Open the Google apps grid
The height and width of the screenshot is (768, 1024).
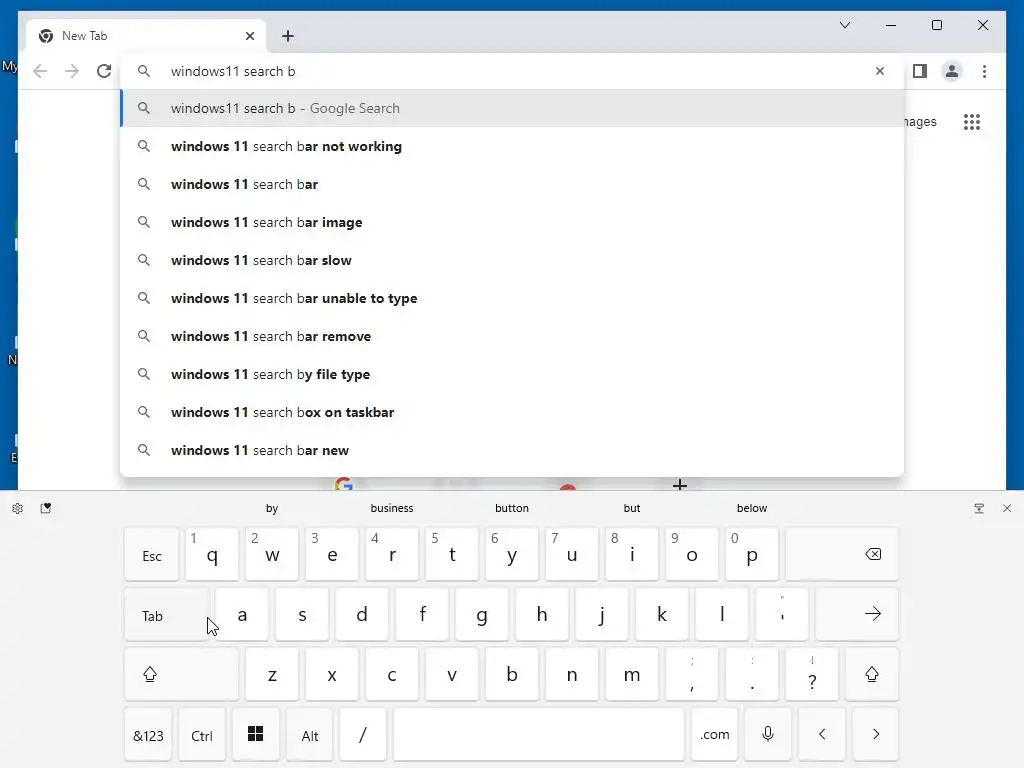click(972, 122)
